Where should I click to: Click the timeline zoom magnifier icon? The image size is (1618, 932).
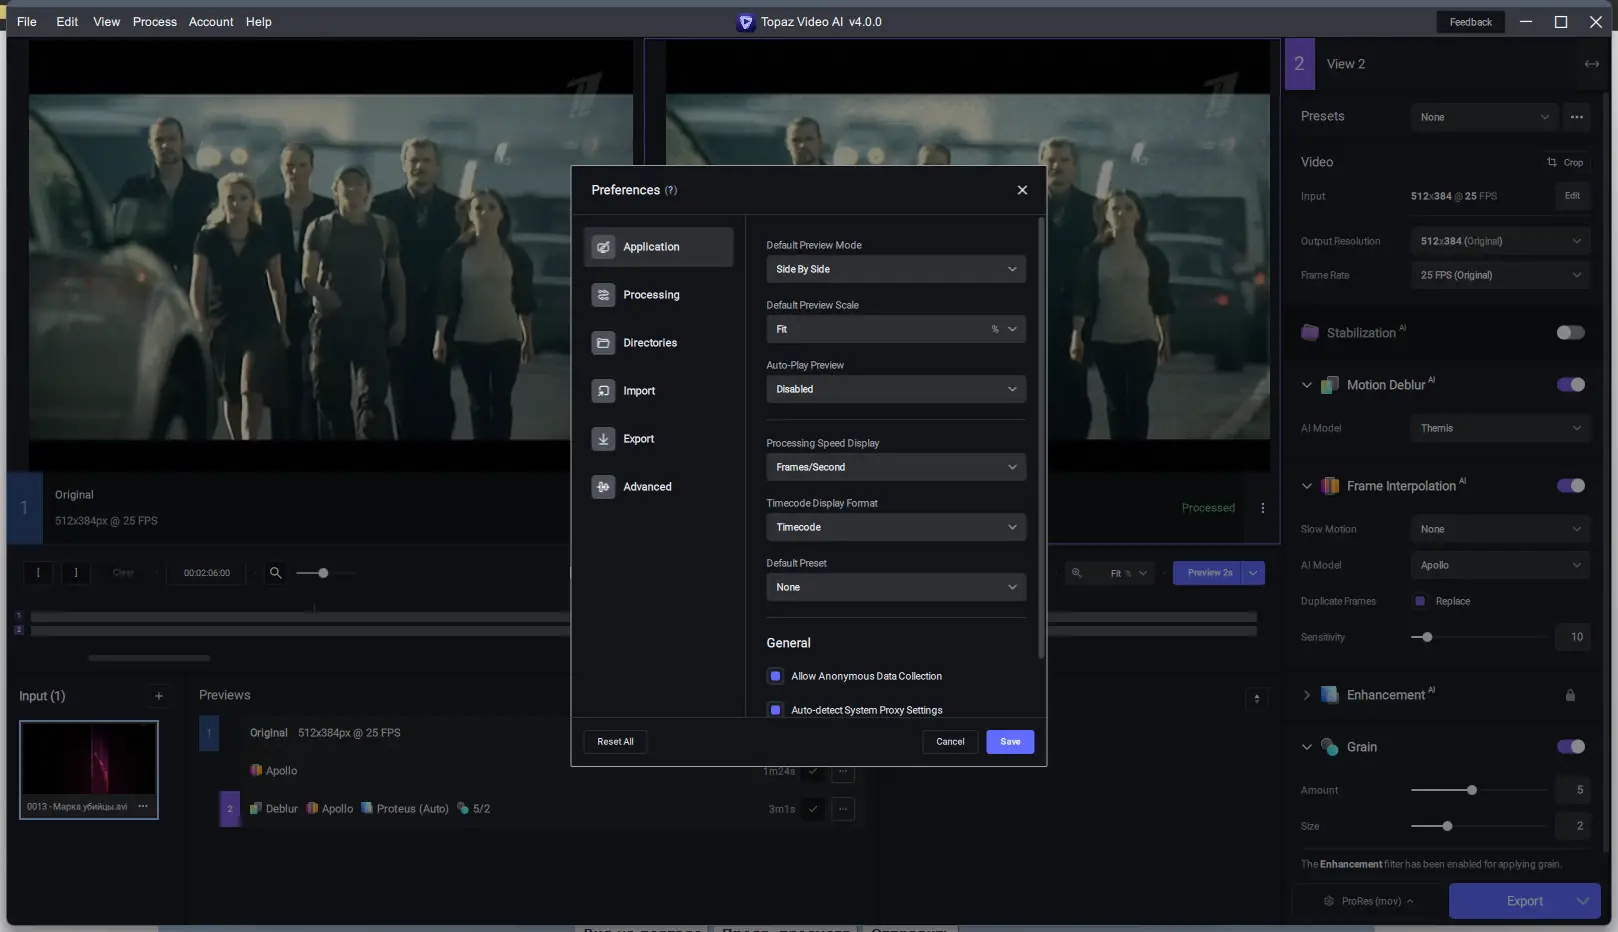click(275, 573)
